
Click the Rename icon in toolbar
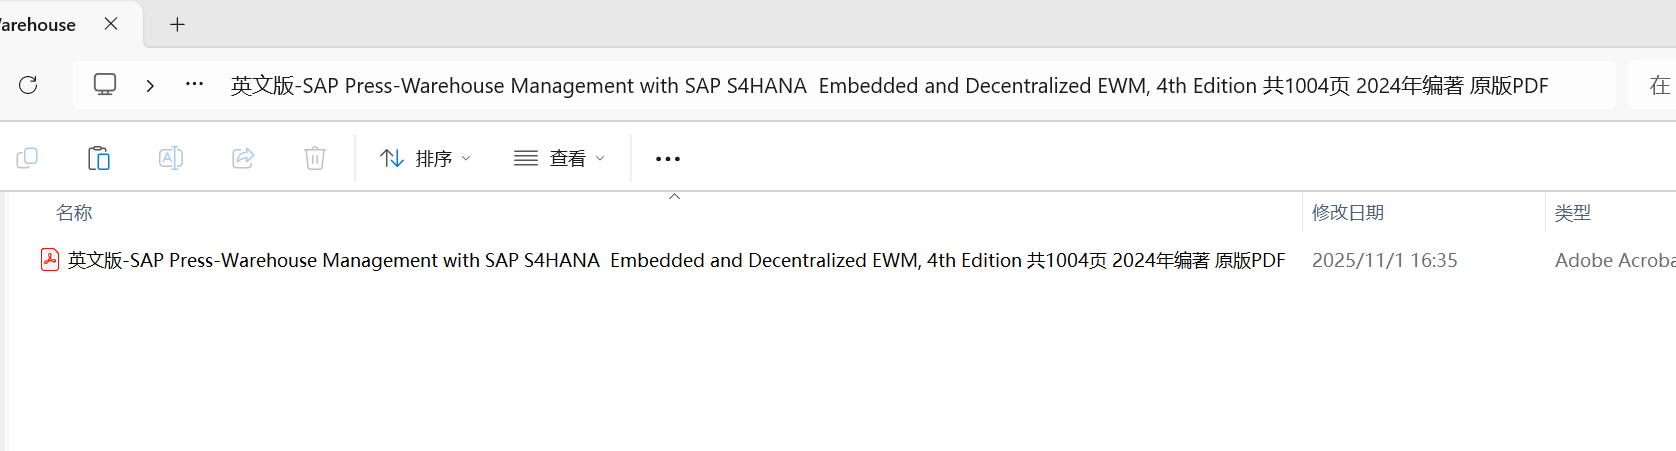[x=171, y=158]
